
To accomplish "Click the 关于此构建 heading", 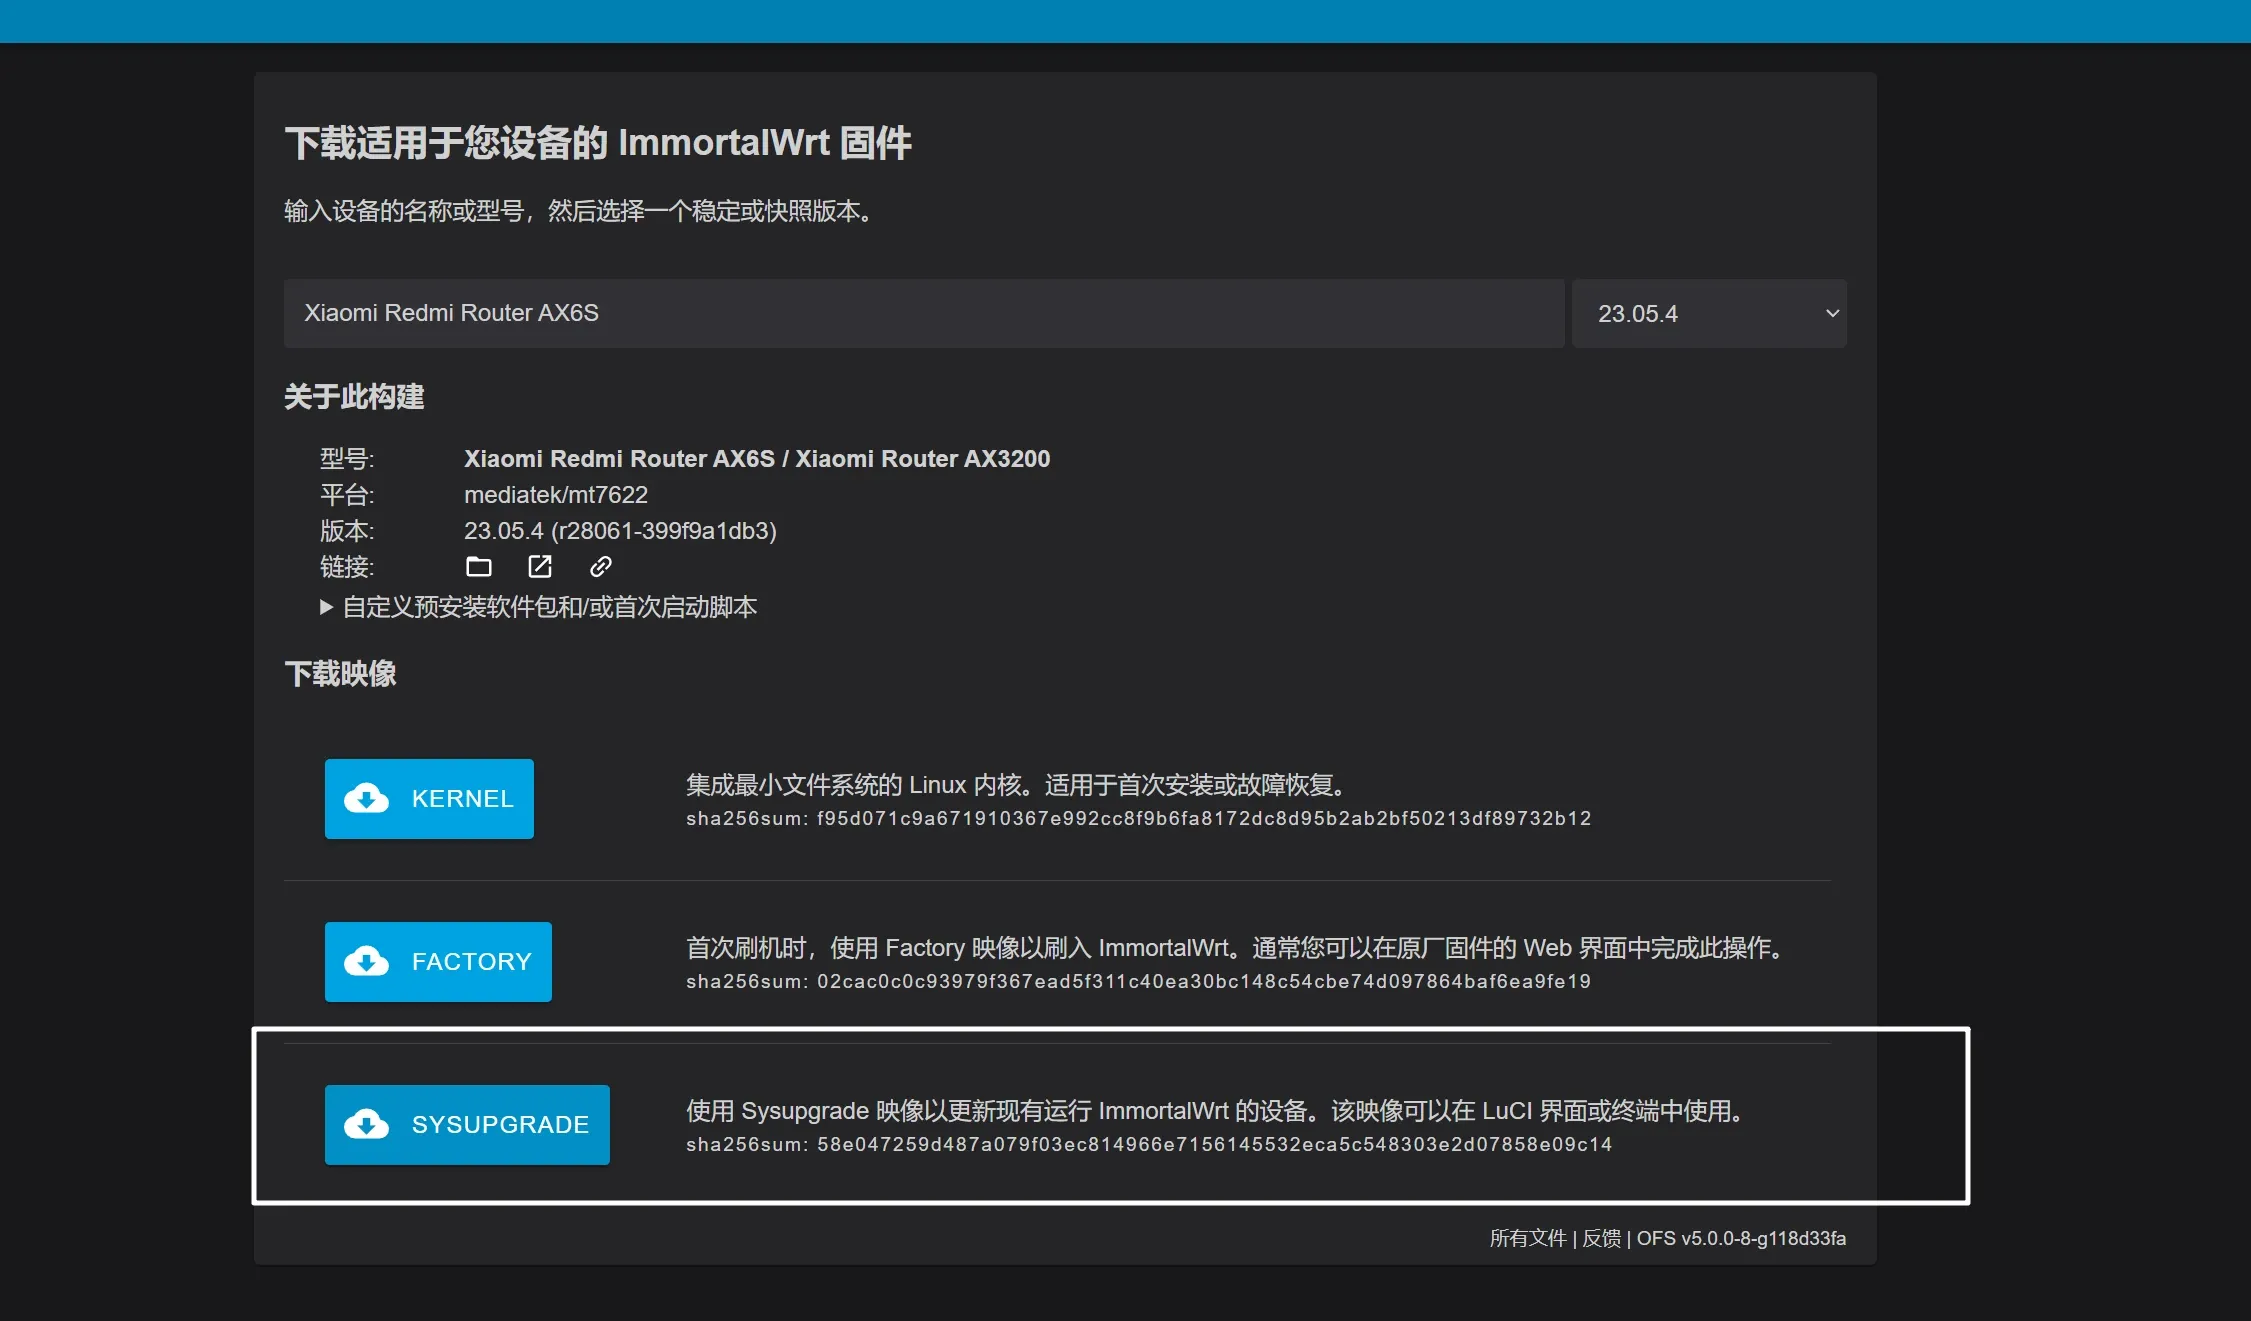I will 354,397.
